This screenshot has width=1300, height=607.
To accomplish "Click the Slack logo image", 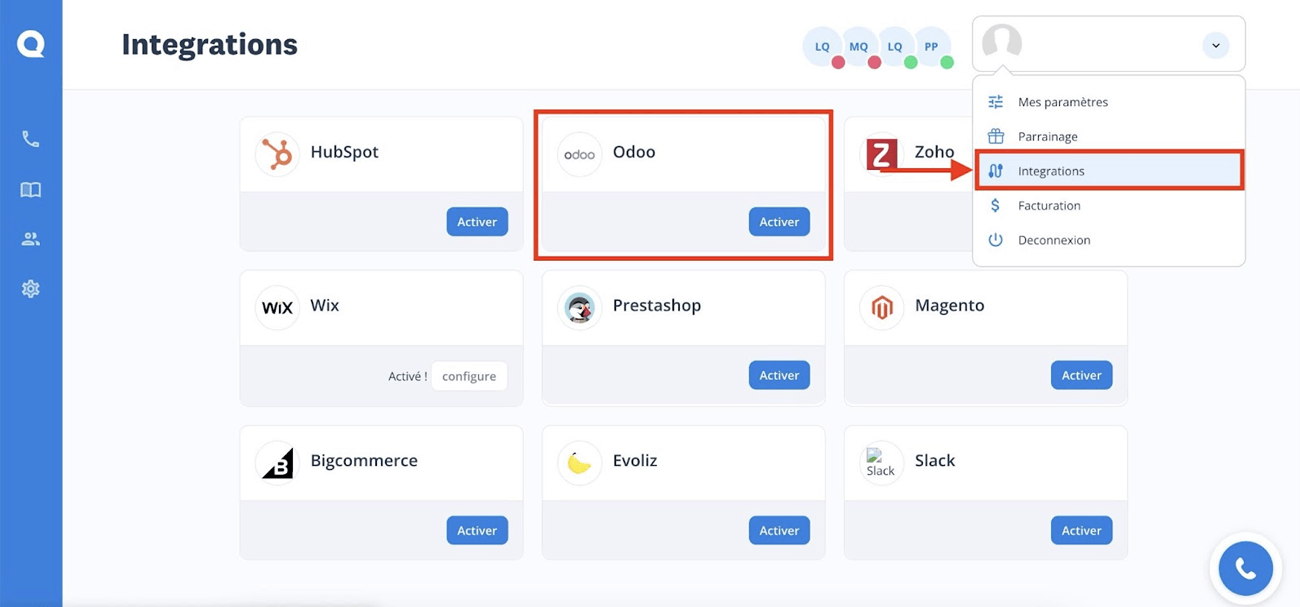I will (881, 462).
